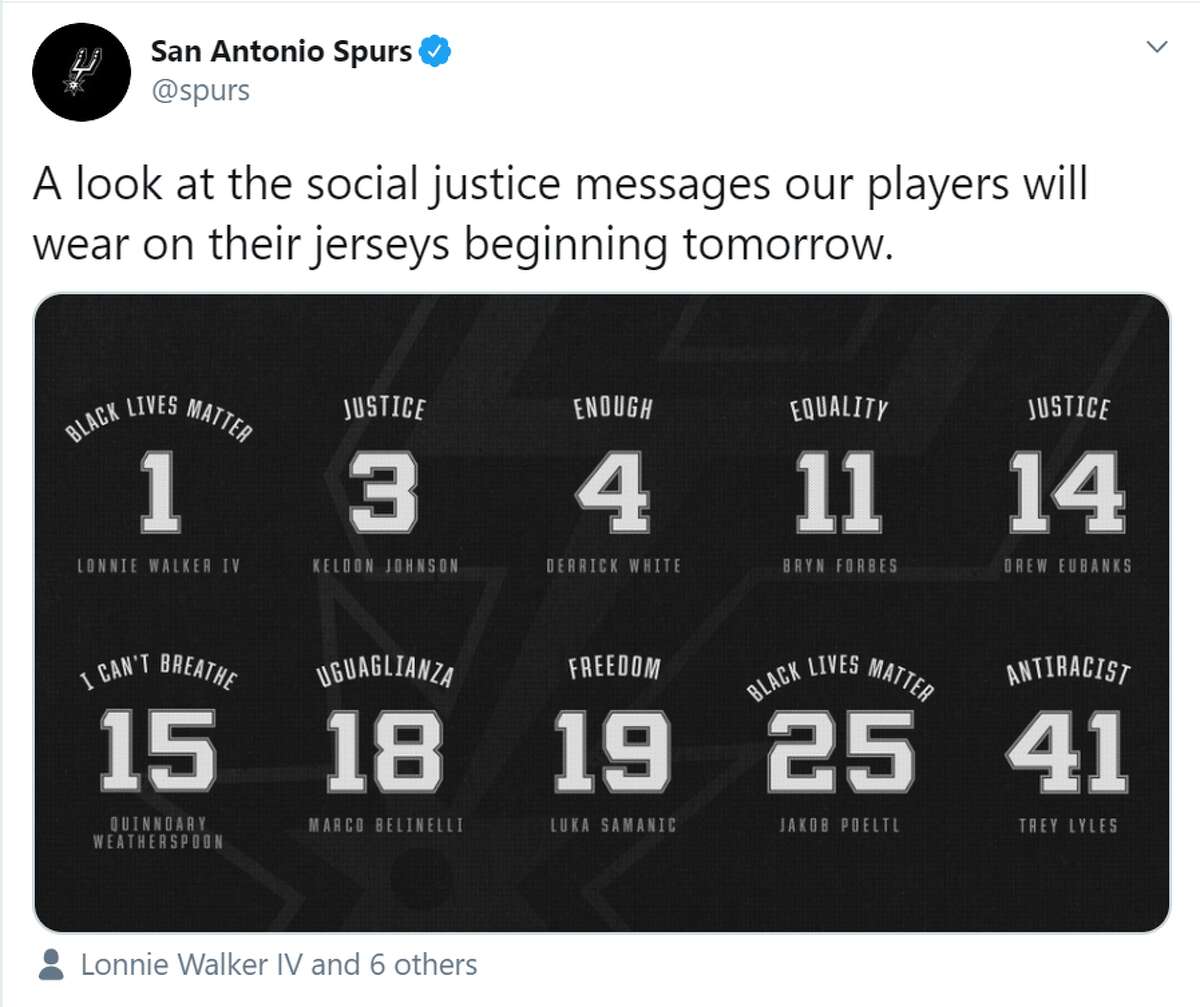This screenshot has height=1007, width=1200.
Task: Open the San Antonio Spurs account name
Action: tap(281, 51)
